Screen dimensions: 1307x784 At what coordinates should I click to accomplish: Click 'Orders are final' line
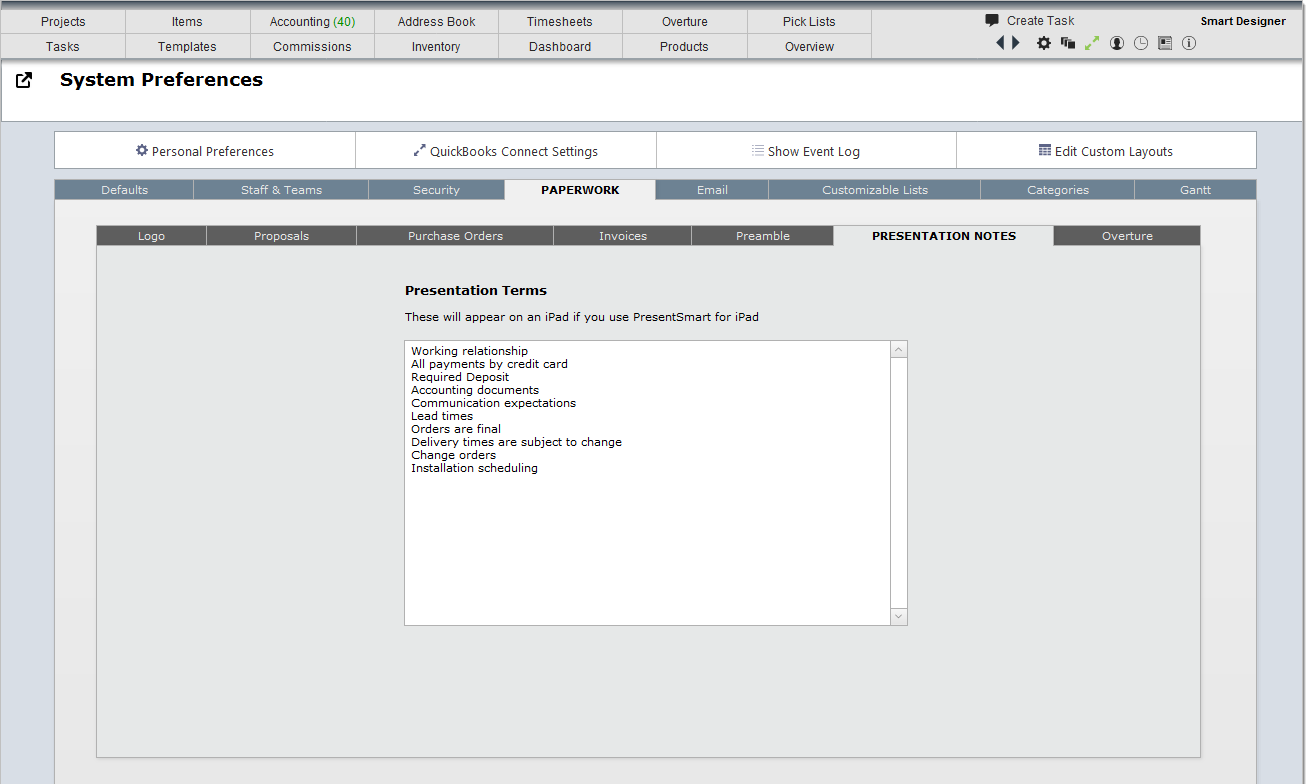(456, 429)
